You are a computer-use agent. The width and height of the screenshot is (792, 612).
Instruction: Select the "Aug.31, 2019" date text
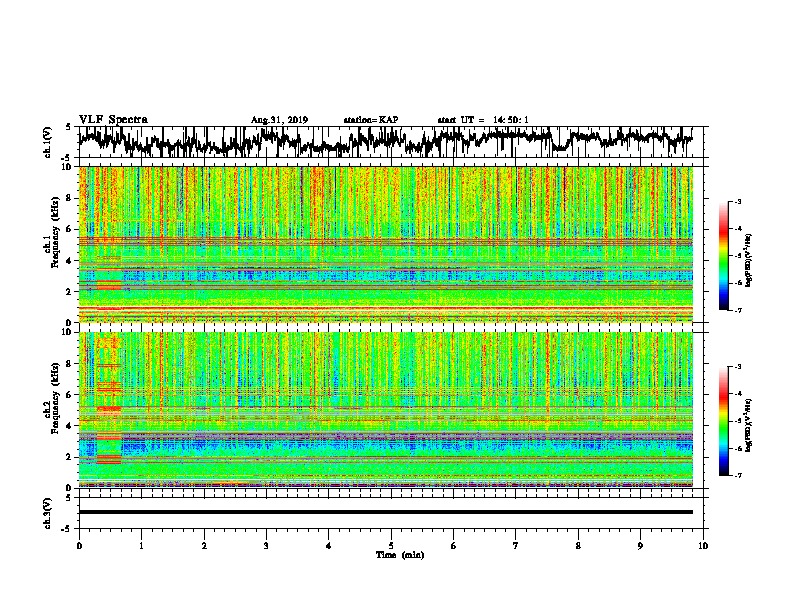pyautogui.click(x=279, y=120)
